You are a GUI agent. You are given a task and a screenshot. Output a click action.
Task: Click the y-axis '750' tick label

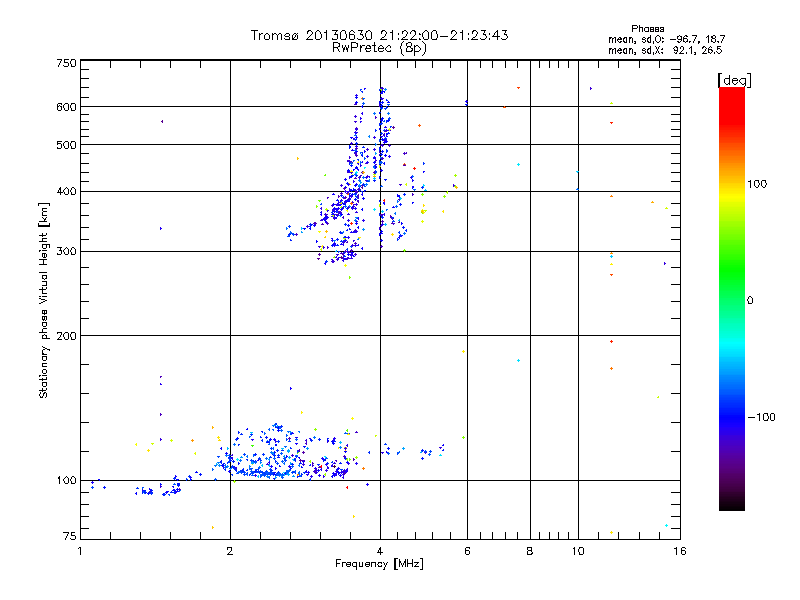[67, 63]
